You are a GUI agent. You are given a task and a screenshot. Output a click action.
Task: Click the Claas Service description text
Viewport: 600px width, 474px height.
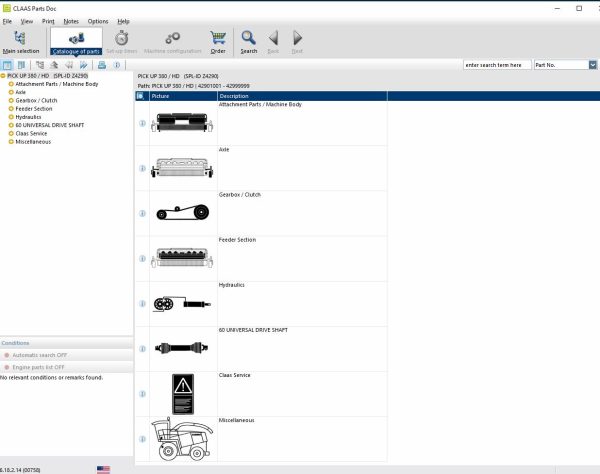(x=235, y=375)
